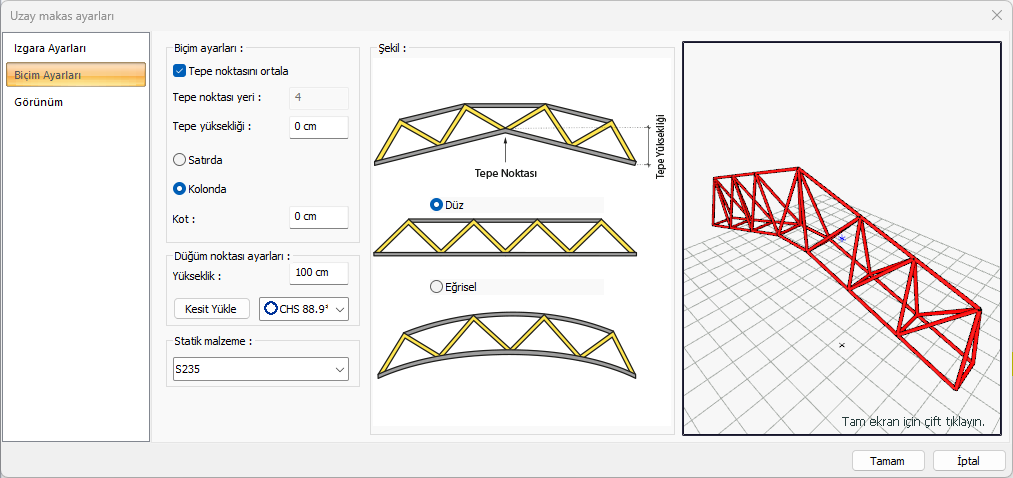Click the red 3D truss preview model

tap(842, 270)
